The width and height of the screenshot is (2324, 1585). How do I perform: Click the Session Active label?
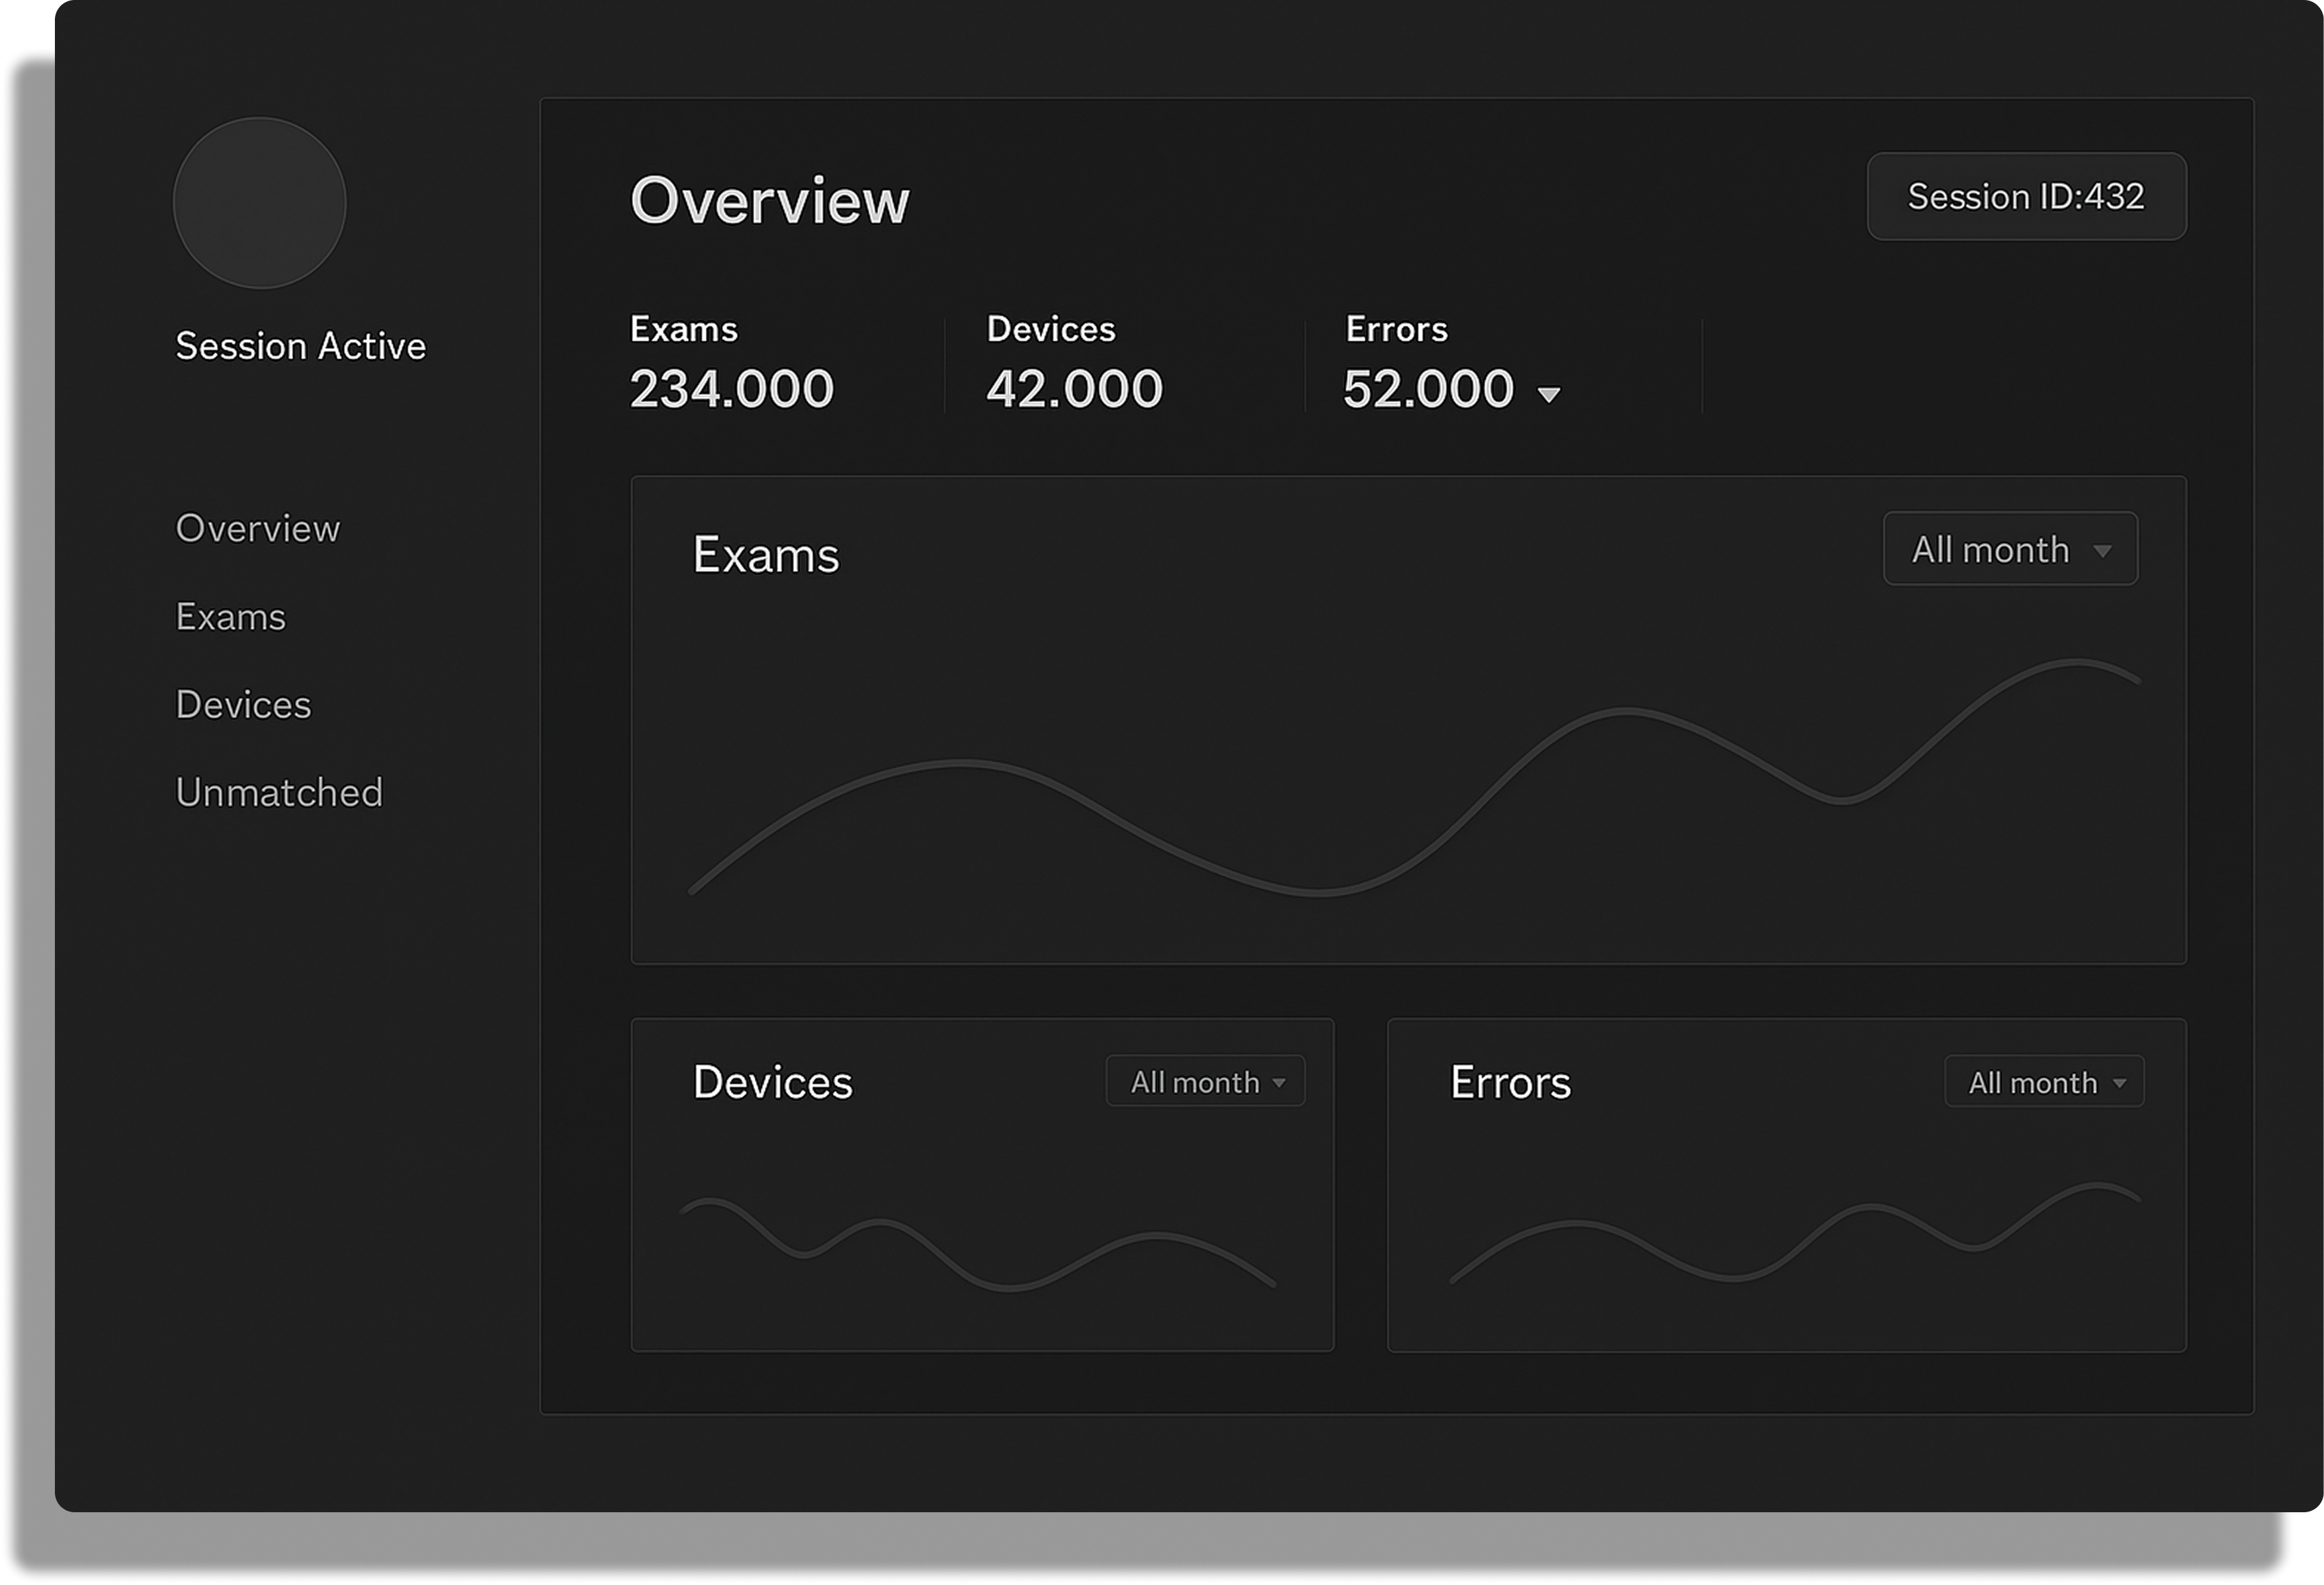click(x=300, y=346)
